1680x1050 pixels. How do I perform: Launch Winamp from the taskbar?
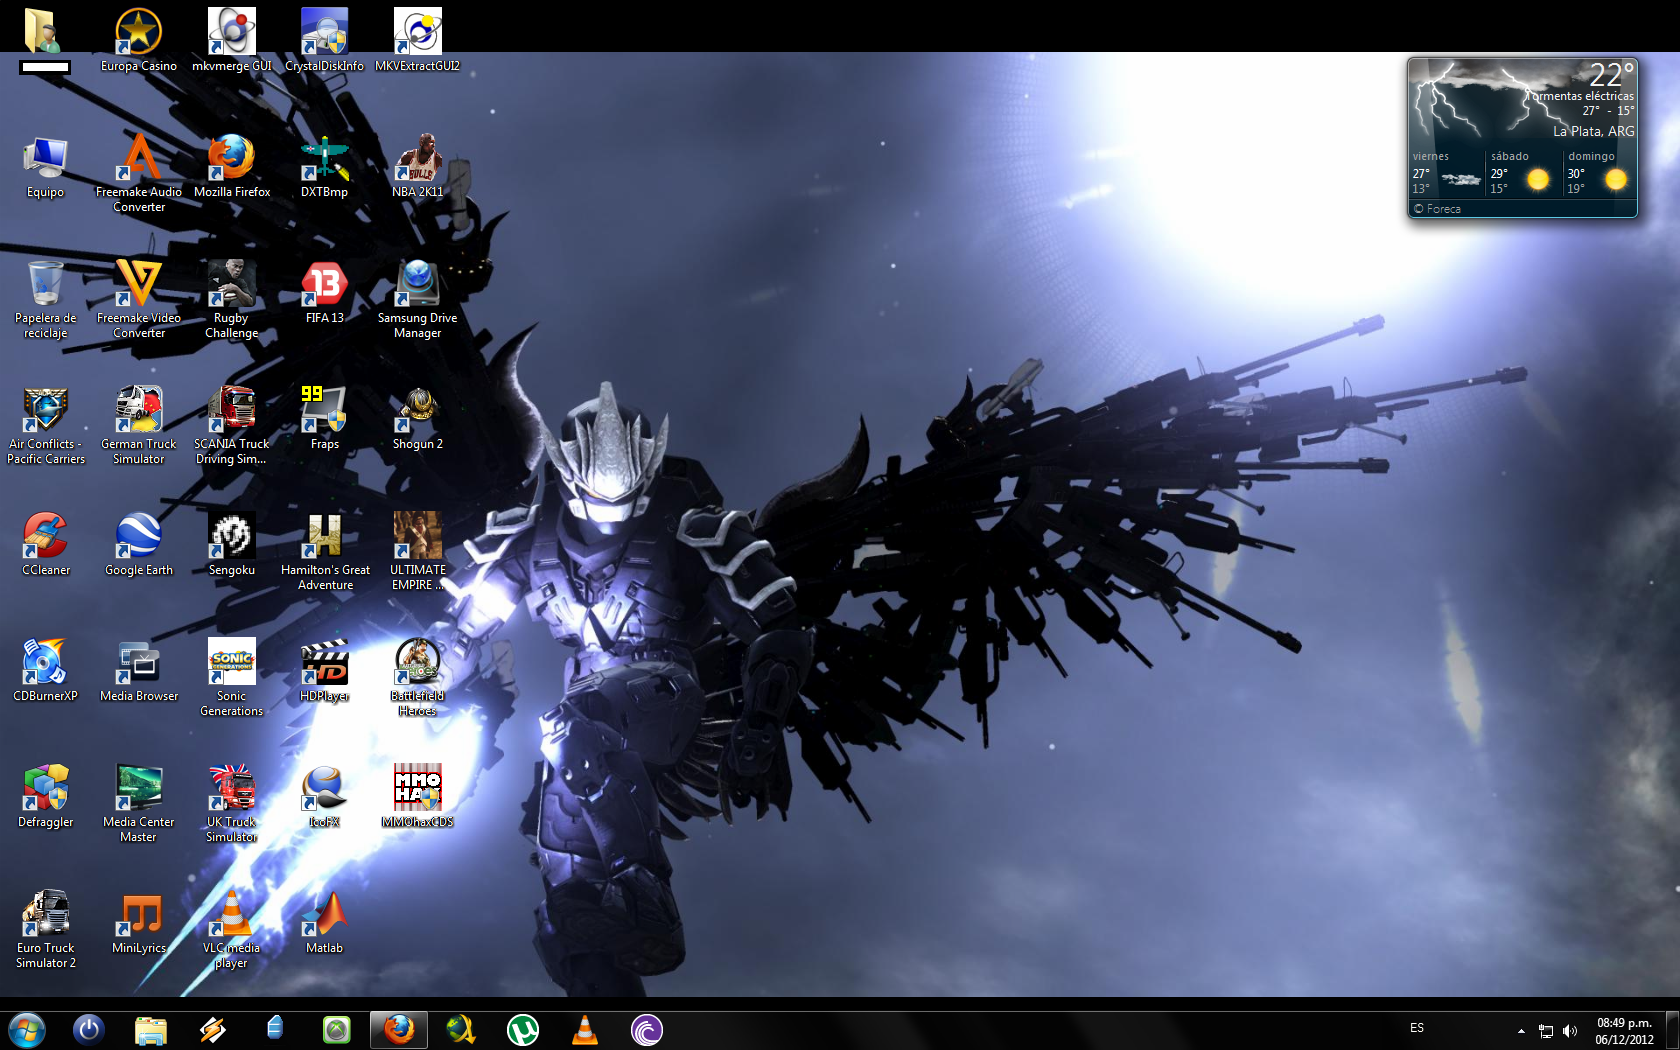tap(213, 1030)
